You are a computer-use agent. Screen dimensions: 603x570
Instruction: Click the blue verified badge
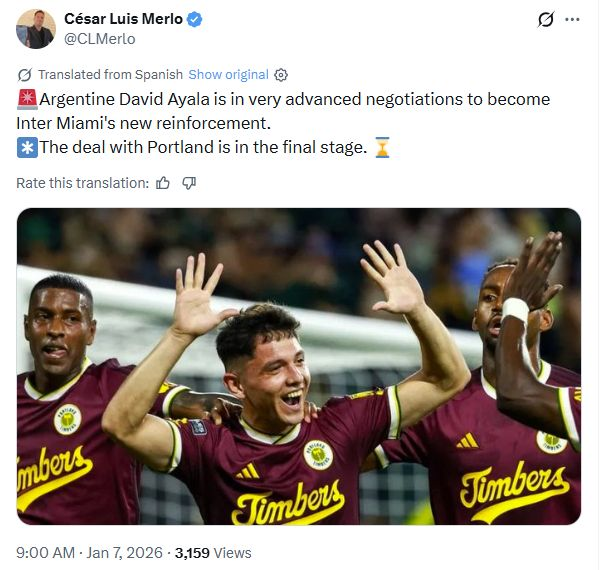tap(194, 19)
